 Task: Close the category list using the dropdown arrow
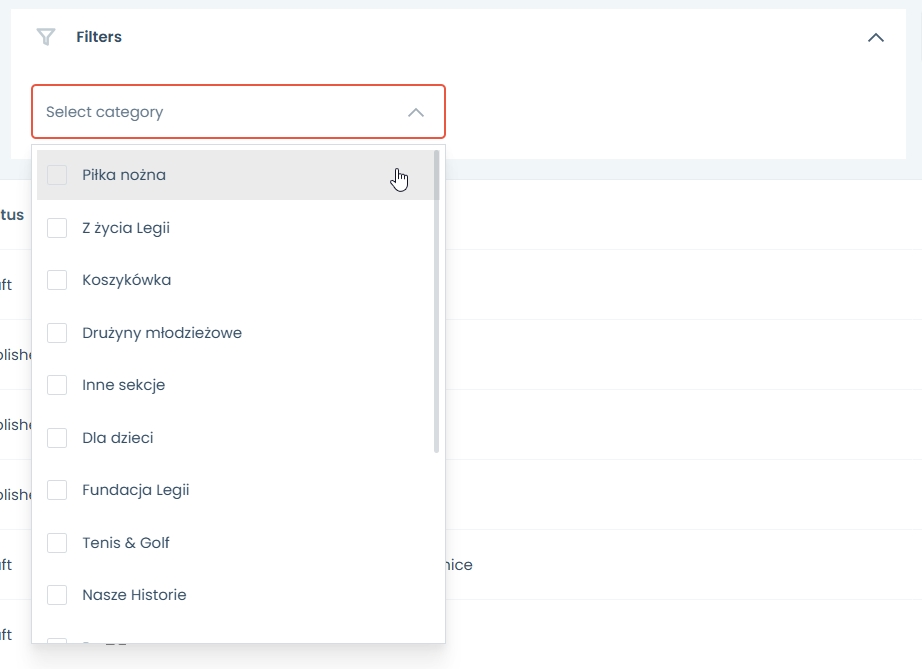[416, 112]
